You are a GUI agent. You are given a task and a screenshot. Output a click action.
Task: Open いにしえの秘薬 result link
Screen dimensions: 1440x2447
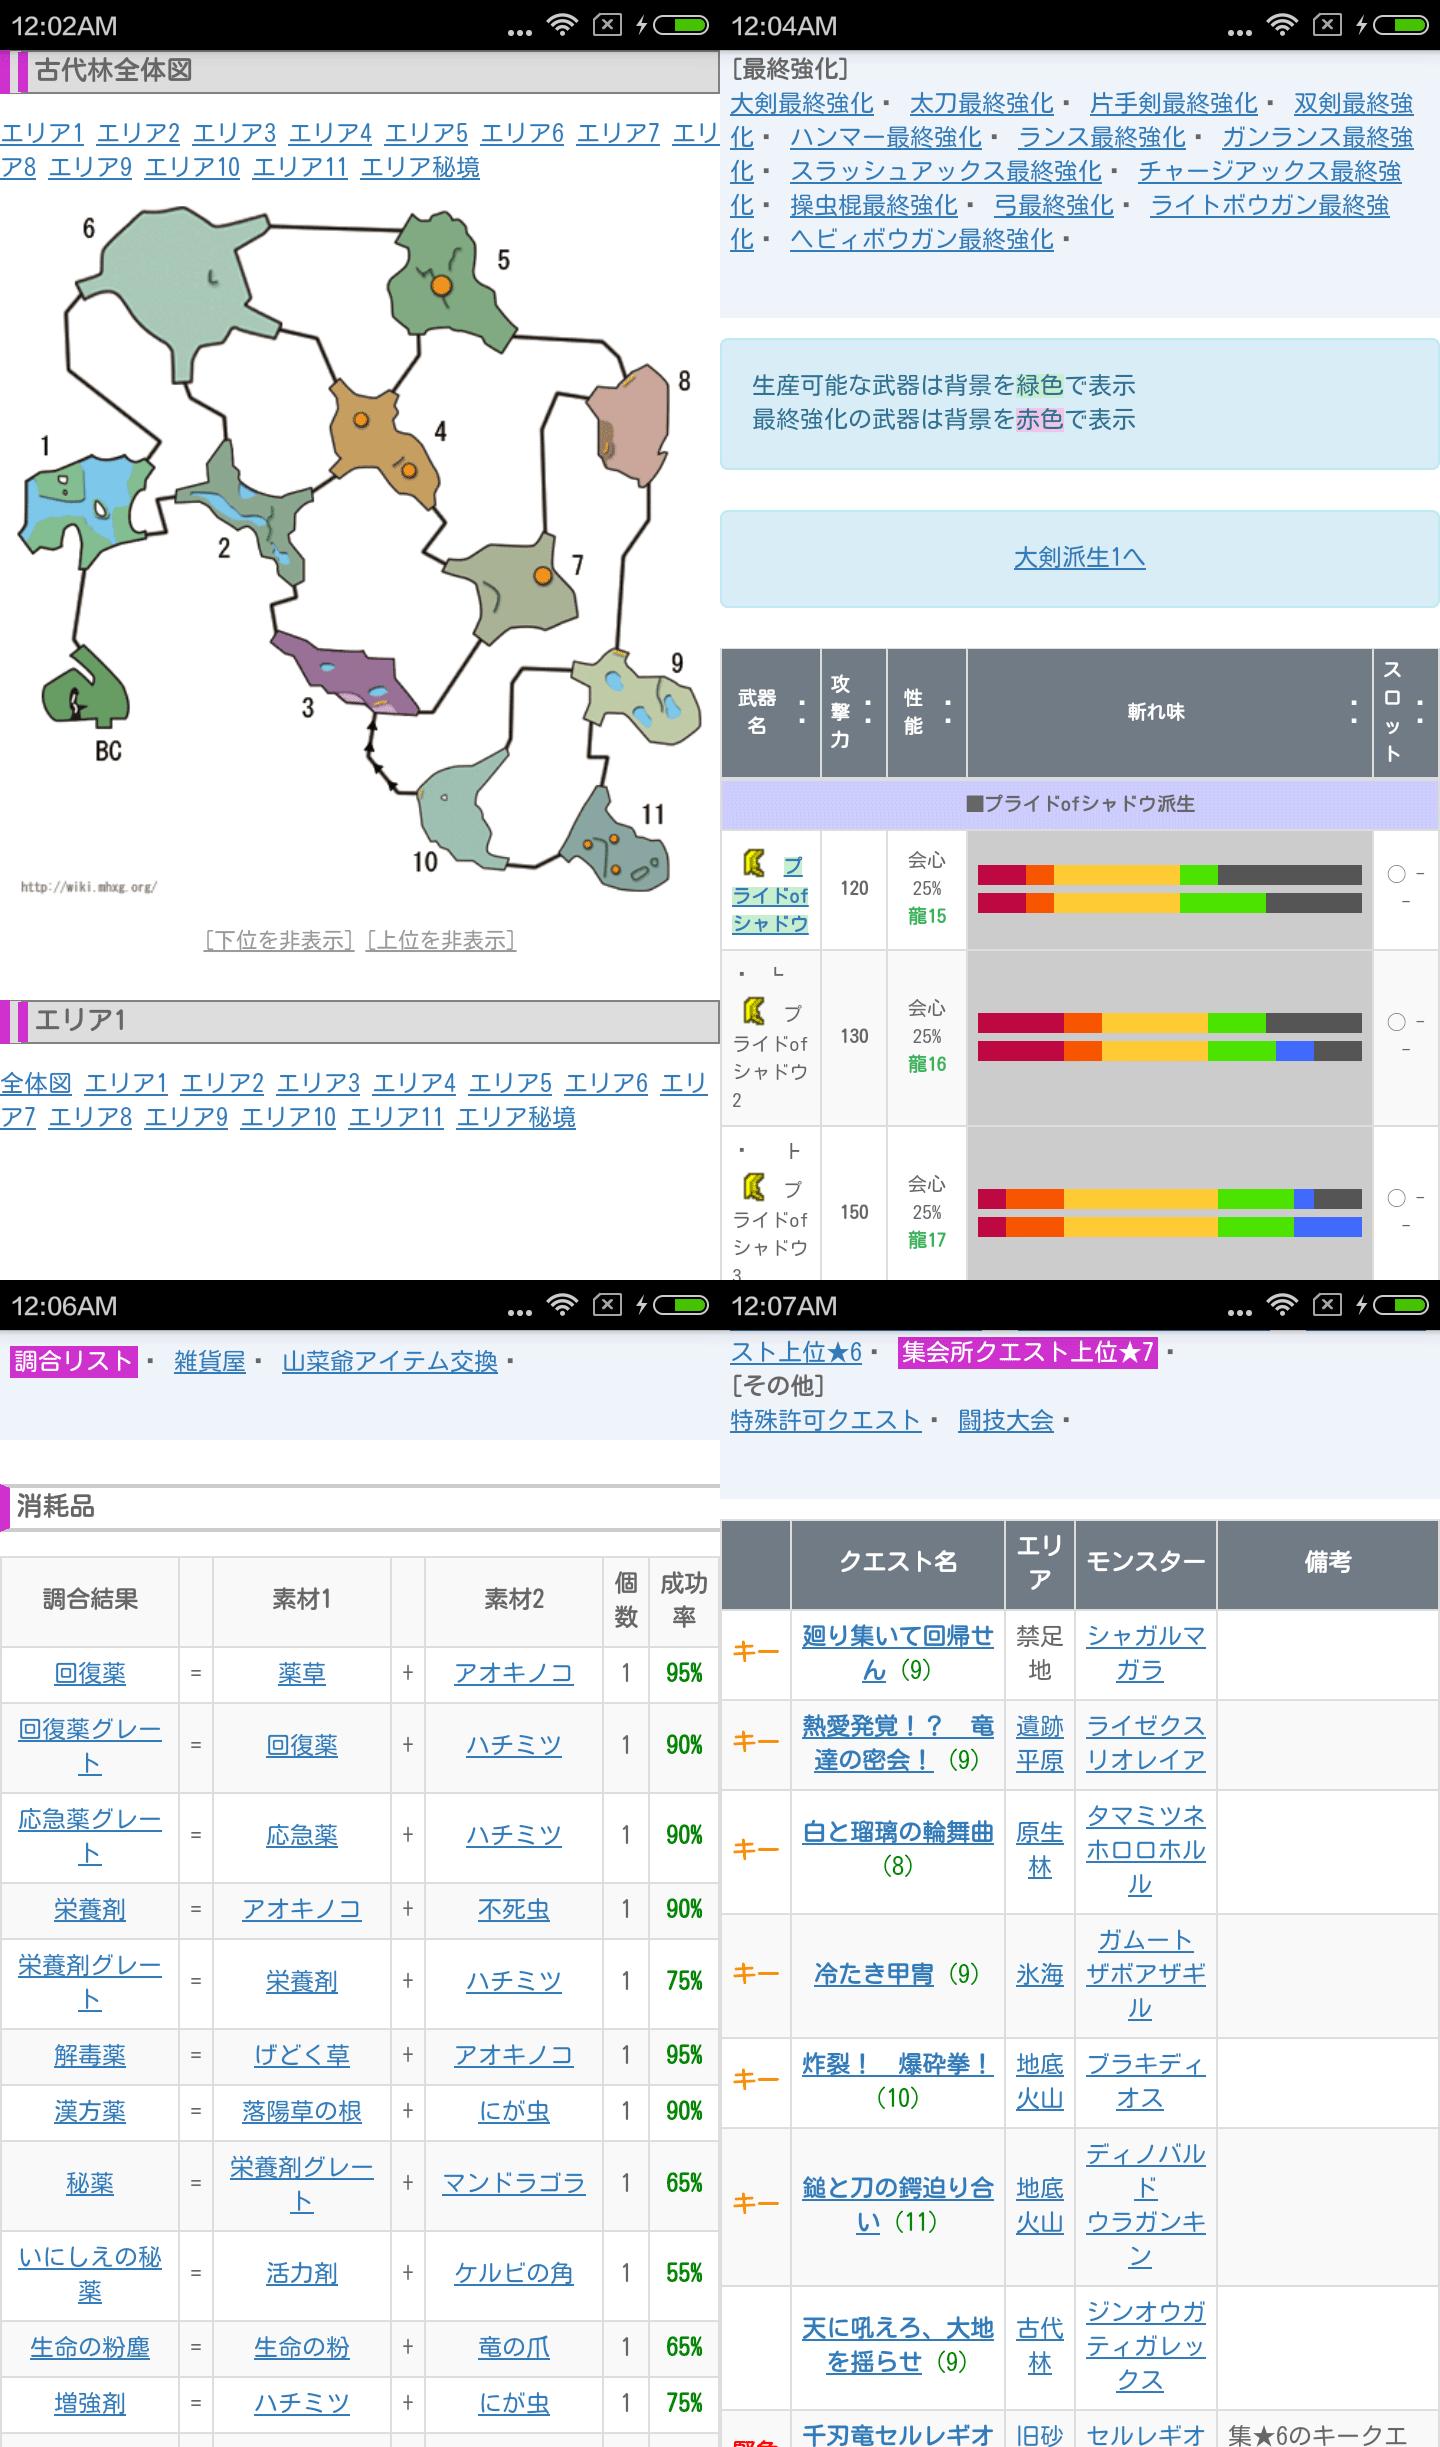coord(90,2274)
